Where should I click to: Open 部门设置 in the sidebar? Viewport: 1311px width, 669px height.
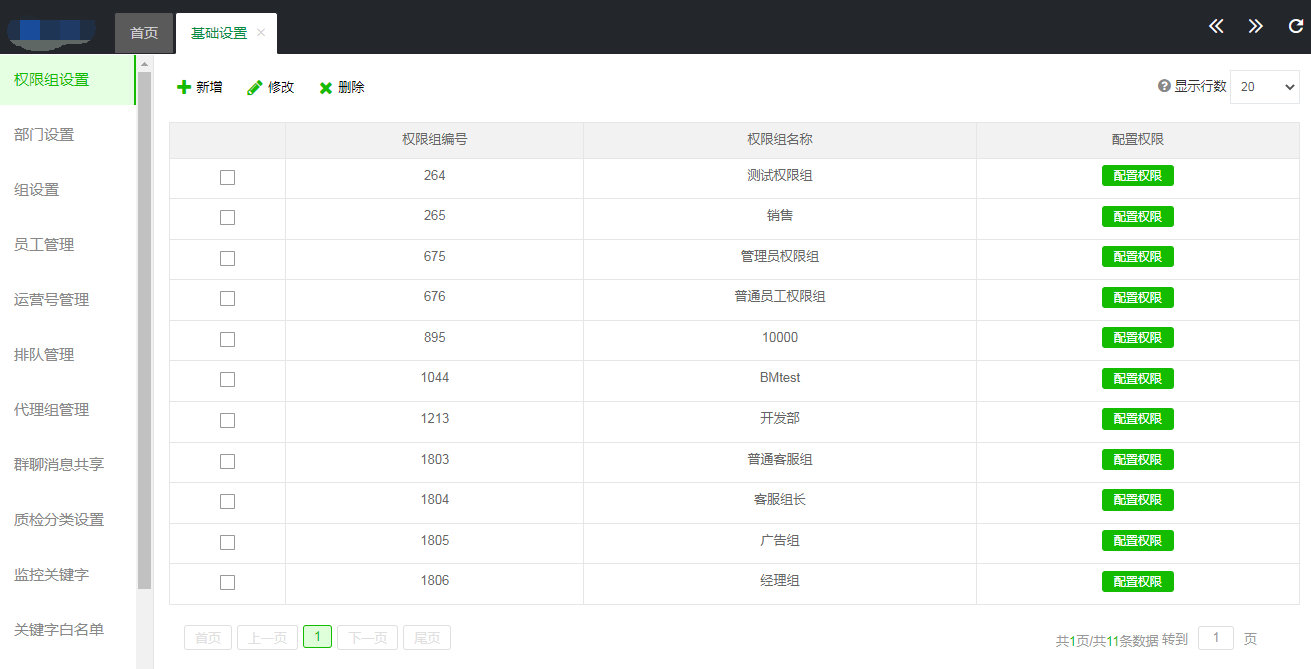click(44, 135)
